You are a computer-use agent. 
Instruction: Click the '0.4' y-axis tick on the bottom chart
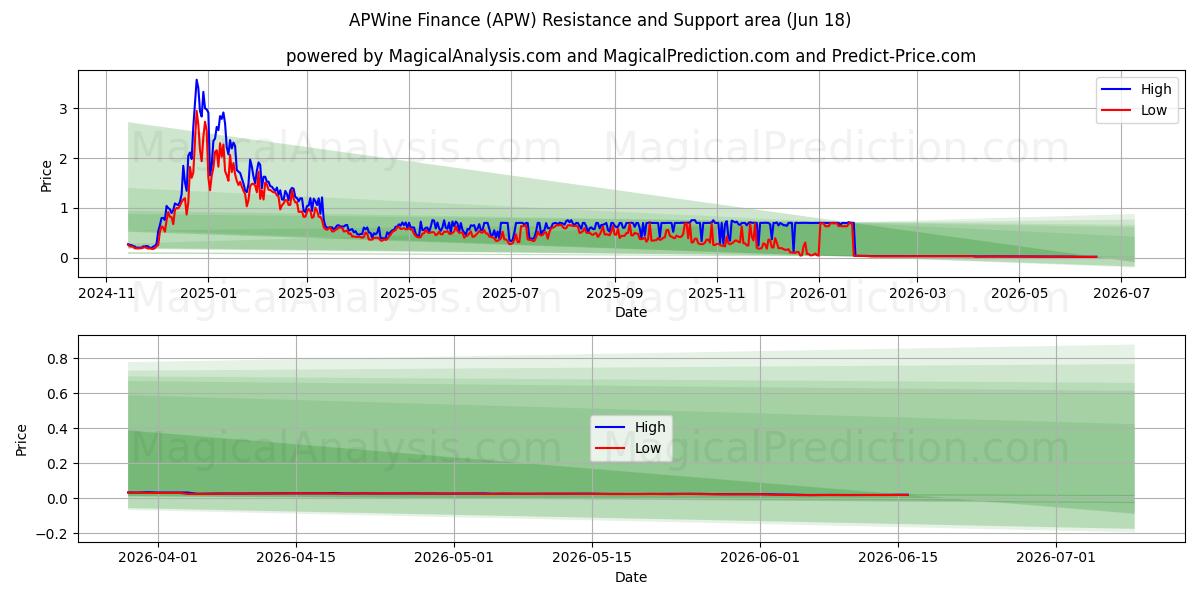(x=56, y=429)
